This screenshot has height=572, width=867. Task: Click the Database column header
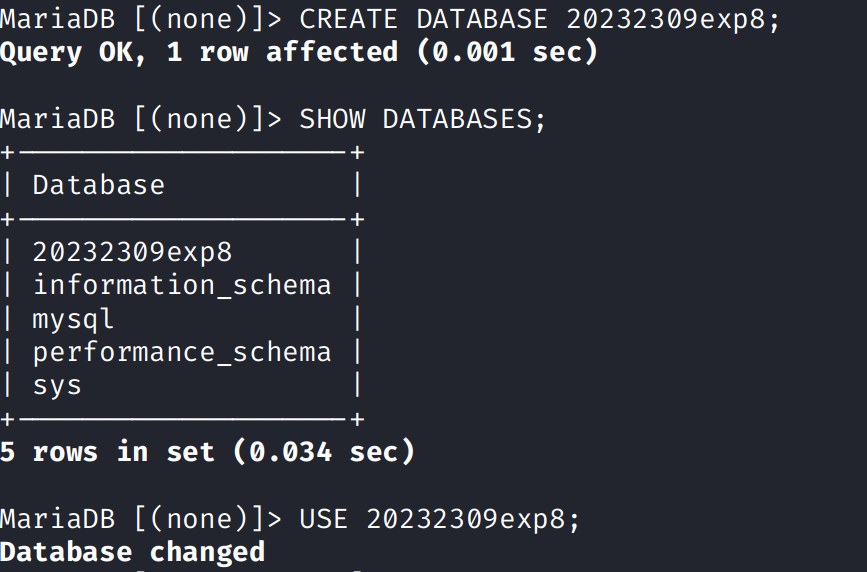[x=98, y=185]
